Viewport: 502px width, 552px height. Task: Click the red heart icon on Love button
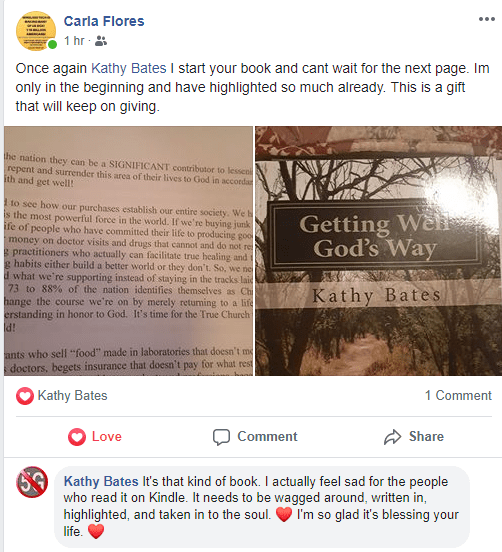[77, 437]
